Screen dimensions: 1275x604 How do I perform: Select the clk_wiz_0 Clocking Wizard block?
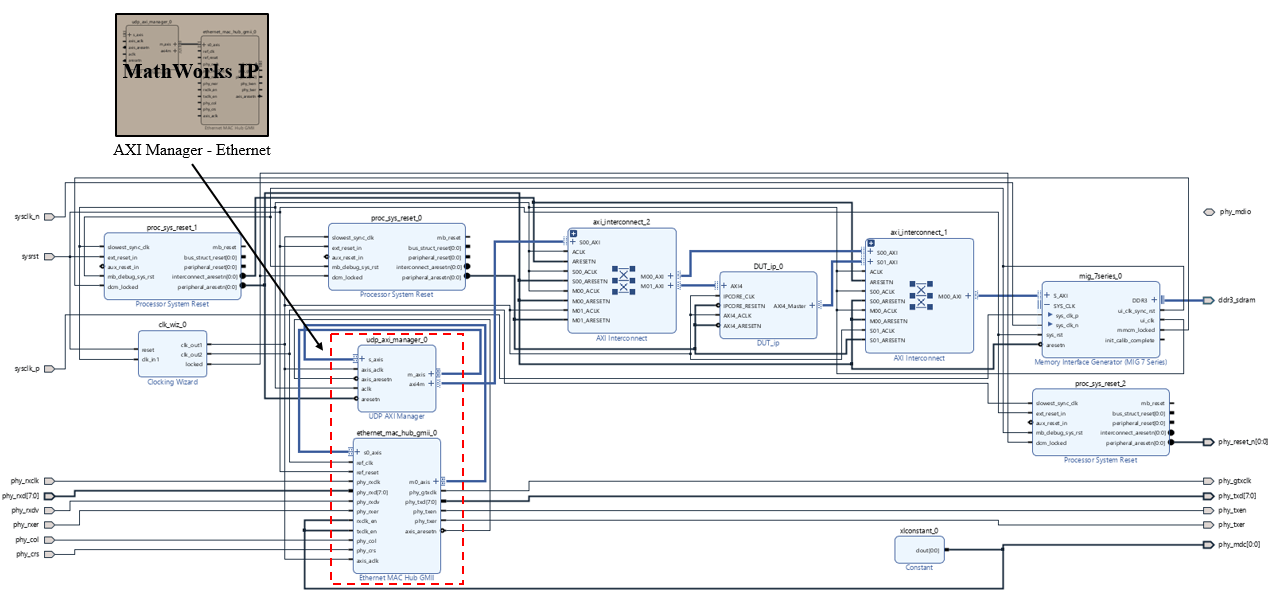coord(172,354)
